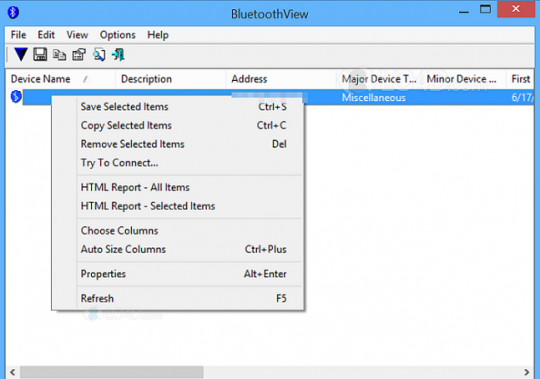Sort by Description column header

(x=170, y=79)
